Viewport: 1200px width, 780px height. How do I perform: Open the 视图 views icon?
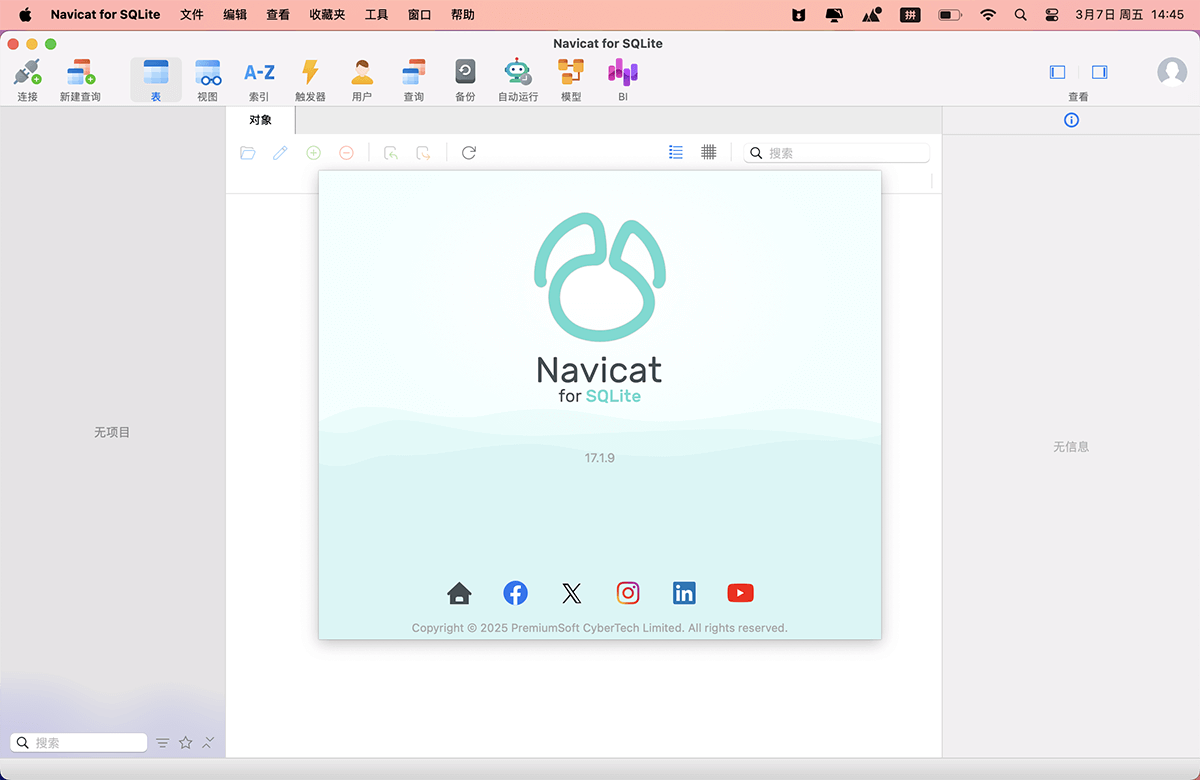tap(207, 79)
